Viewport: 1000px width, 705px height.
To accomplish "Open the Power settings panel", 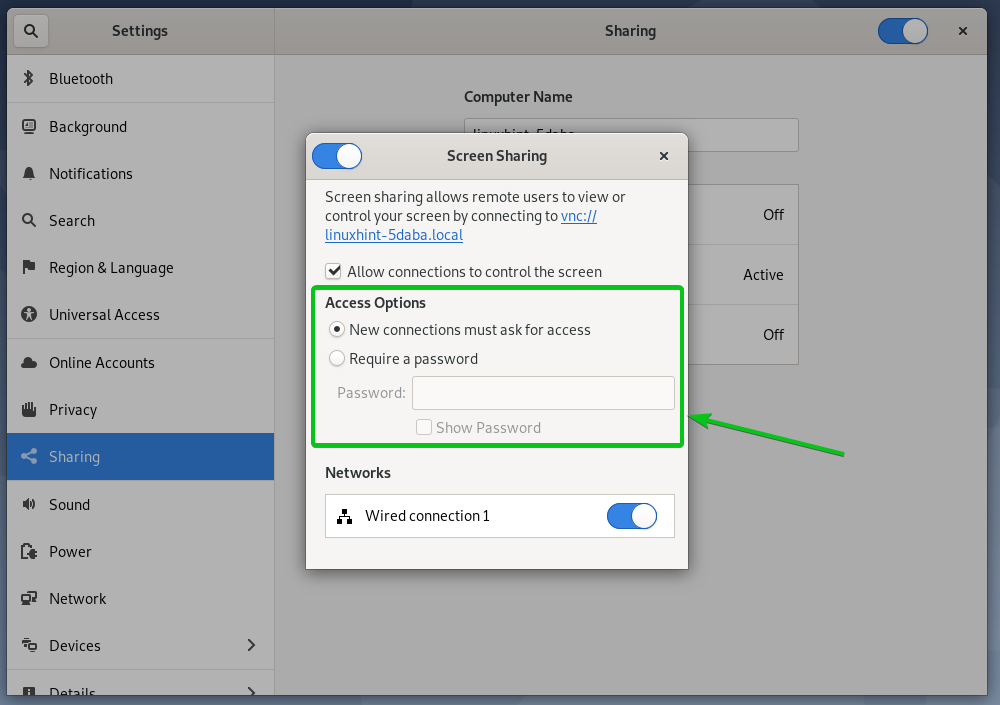I will pos(140,551).
